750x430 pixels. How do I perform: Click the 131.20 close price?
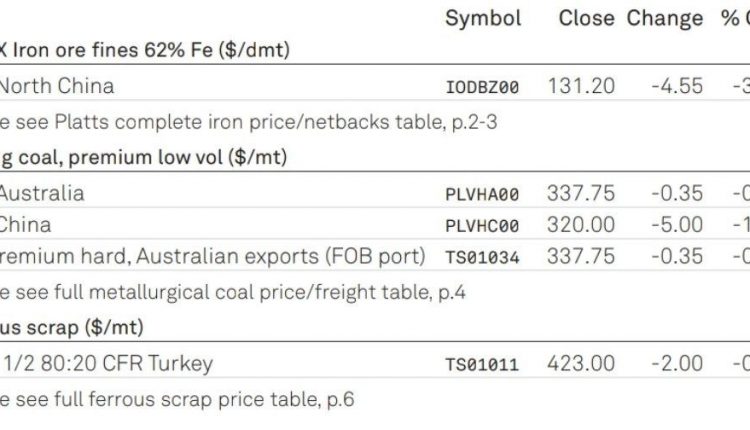tap(581, 86)
